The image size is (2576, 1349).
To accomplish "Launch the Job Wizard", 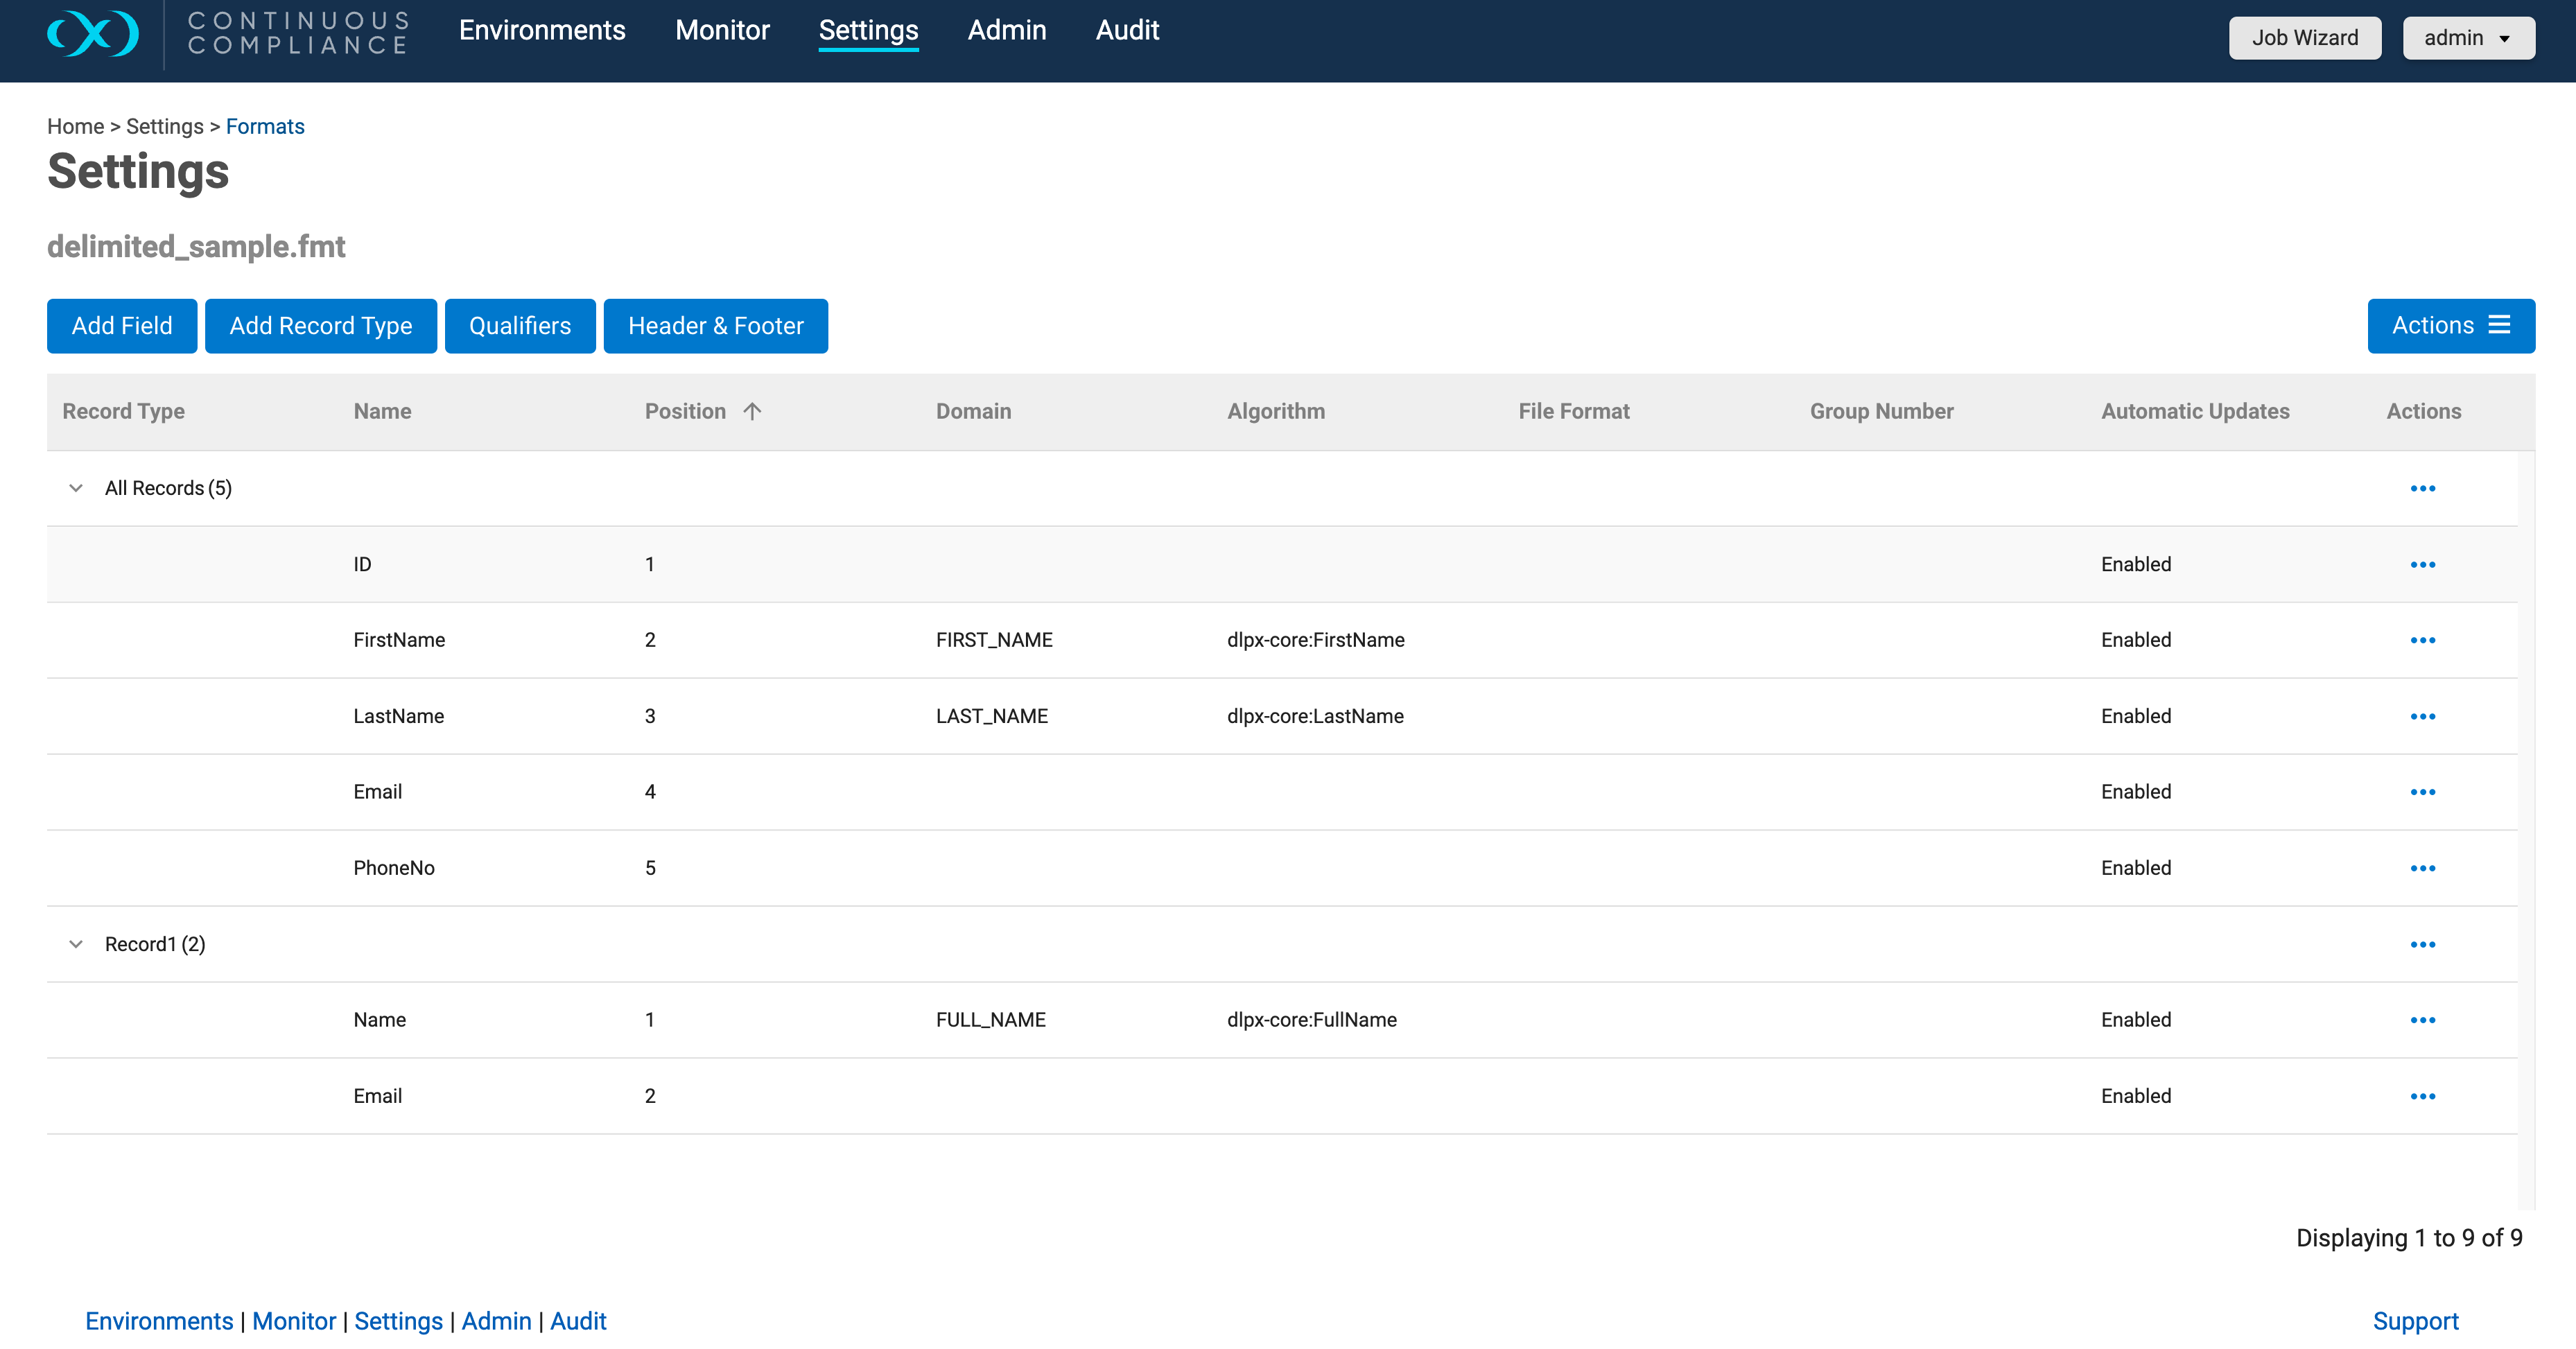I will [x=2304, y=38].
